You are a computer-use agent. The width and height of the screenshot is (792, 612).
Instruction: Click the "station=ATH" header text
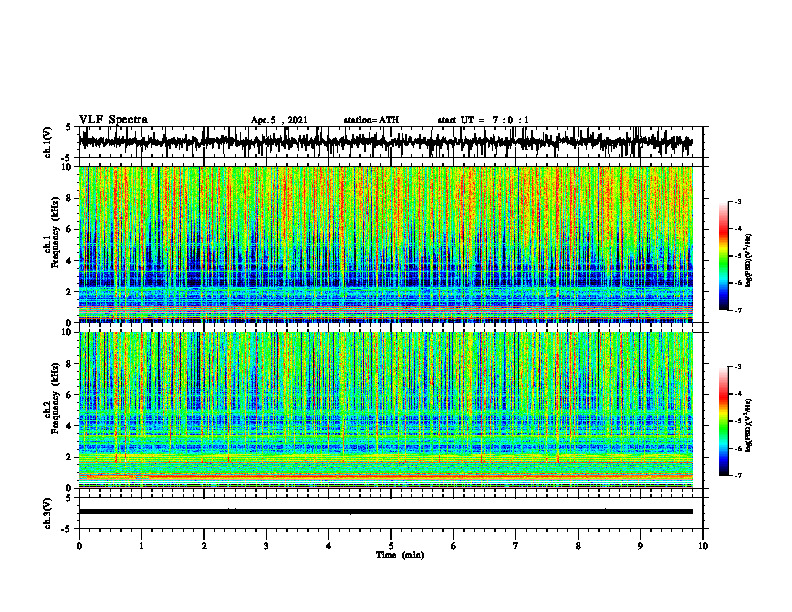click(371, 120)
